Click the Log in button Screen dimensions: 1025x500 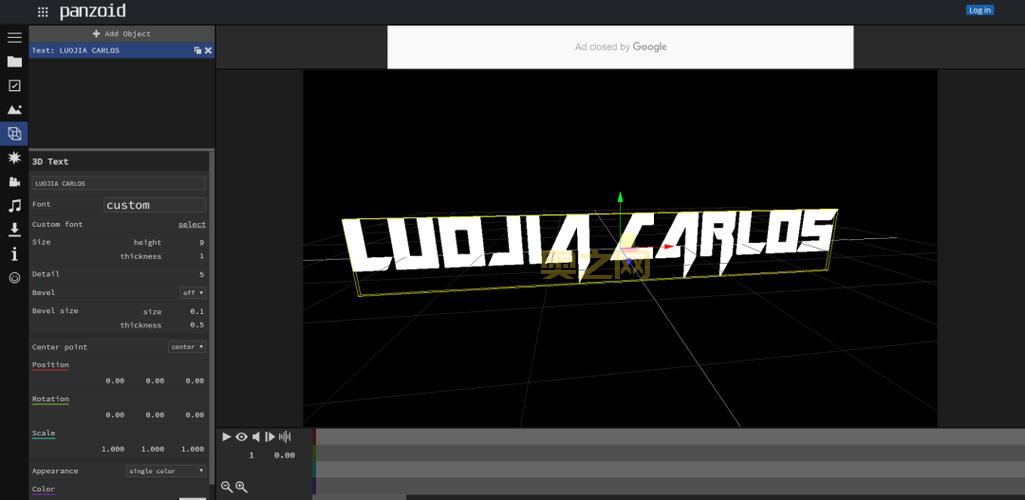[x=980, y=10]
